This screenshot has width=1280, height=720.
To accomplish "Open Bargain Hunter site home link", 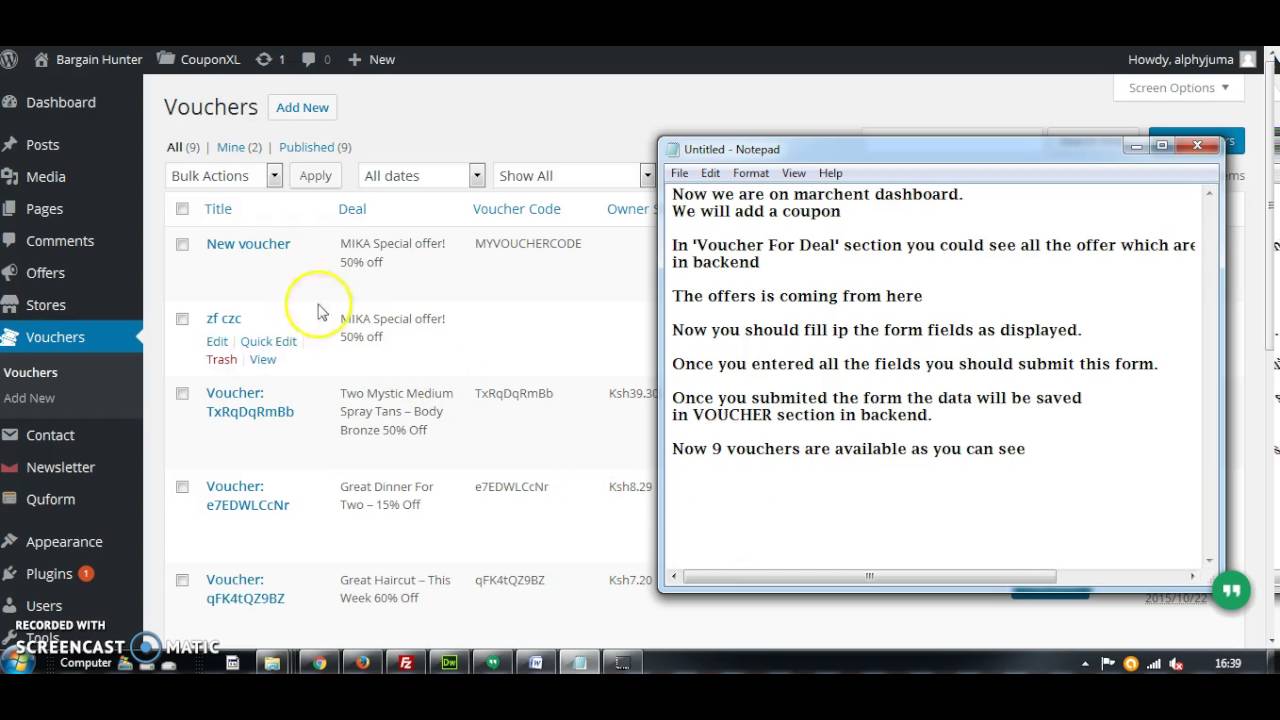I will [x=88, y=59].
